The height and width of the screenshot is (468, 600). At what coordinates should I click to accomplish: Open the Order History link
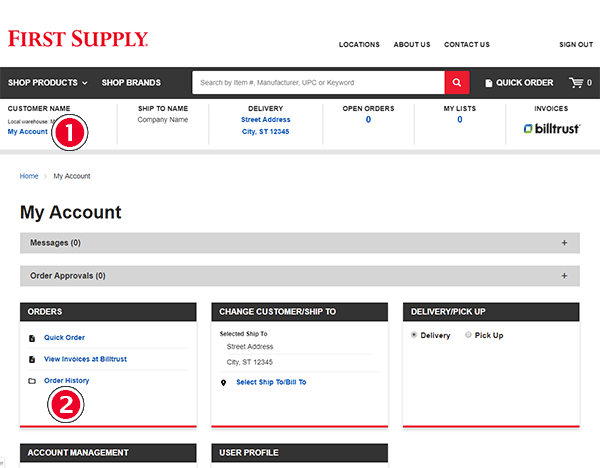coord(66,381)
